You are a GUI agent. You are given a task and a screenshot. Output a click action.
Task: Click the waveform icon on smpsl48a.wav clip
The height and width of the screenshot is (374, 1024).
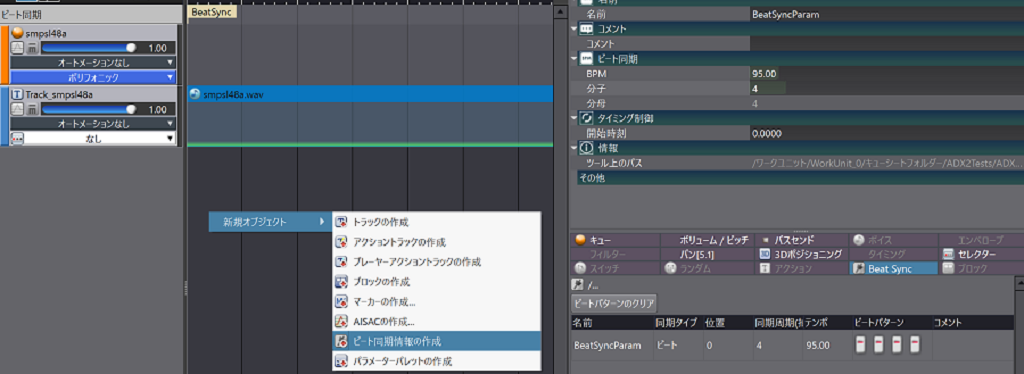(x=195, y=95)
